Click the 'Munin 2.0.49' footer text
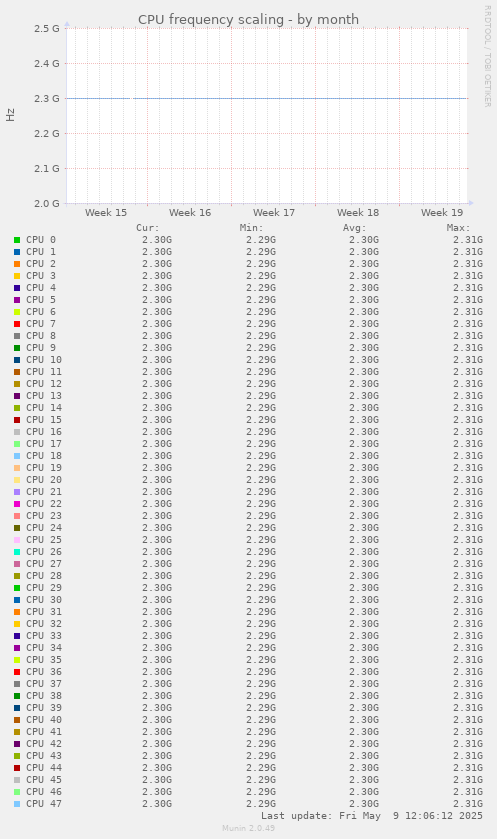 (249, 828)
